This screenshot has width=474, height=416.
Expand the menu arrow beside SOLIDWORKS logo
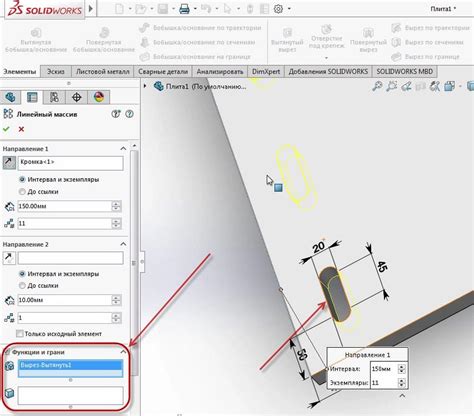click(x=91, y=9)
